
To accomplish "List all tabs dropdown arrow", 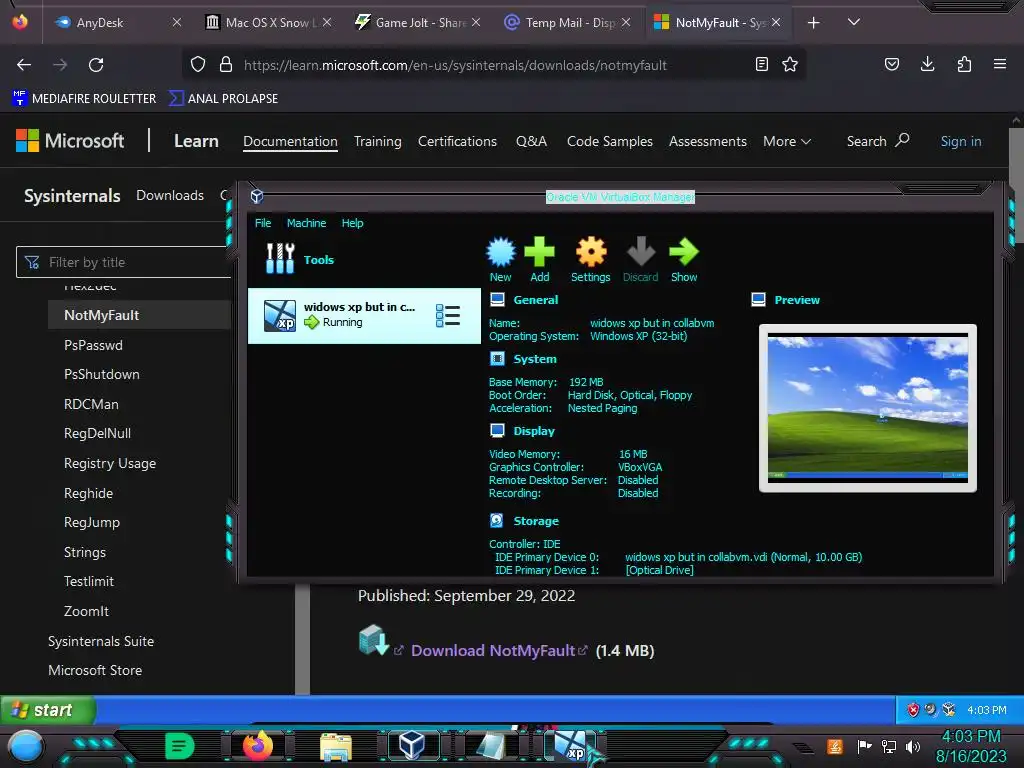I will pos(854,22).
